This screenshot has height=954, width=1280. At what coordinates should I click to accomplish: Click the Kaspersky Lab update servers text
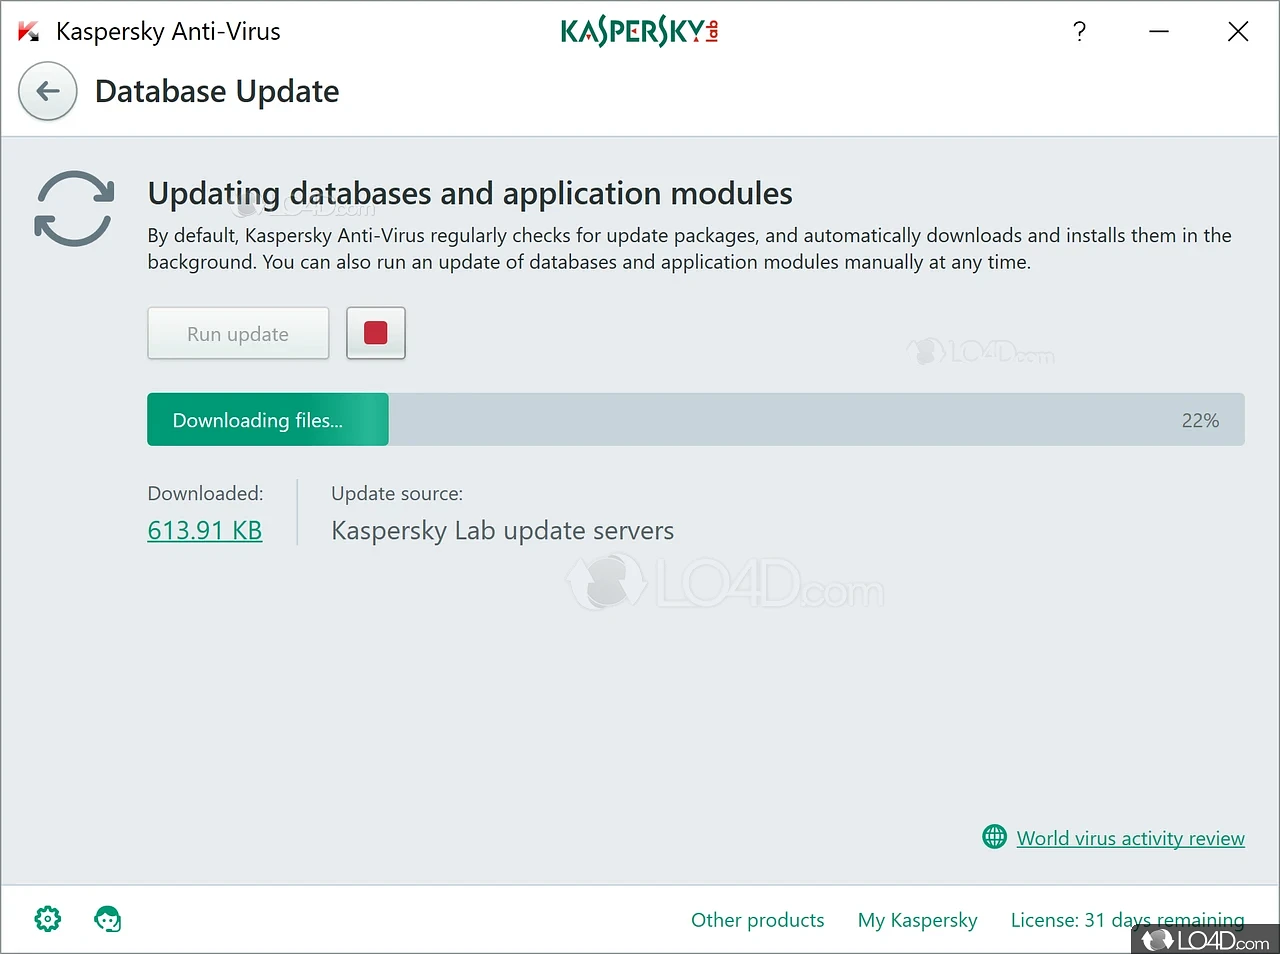click(x=503, y=530)
